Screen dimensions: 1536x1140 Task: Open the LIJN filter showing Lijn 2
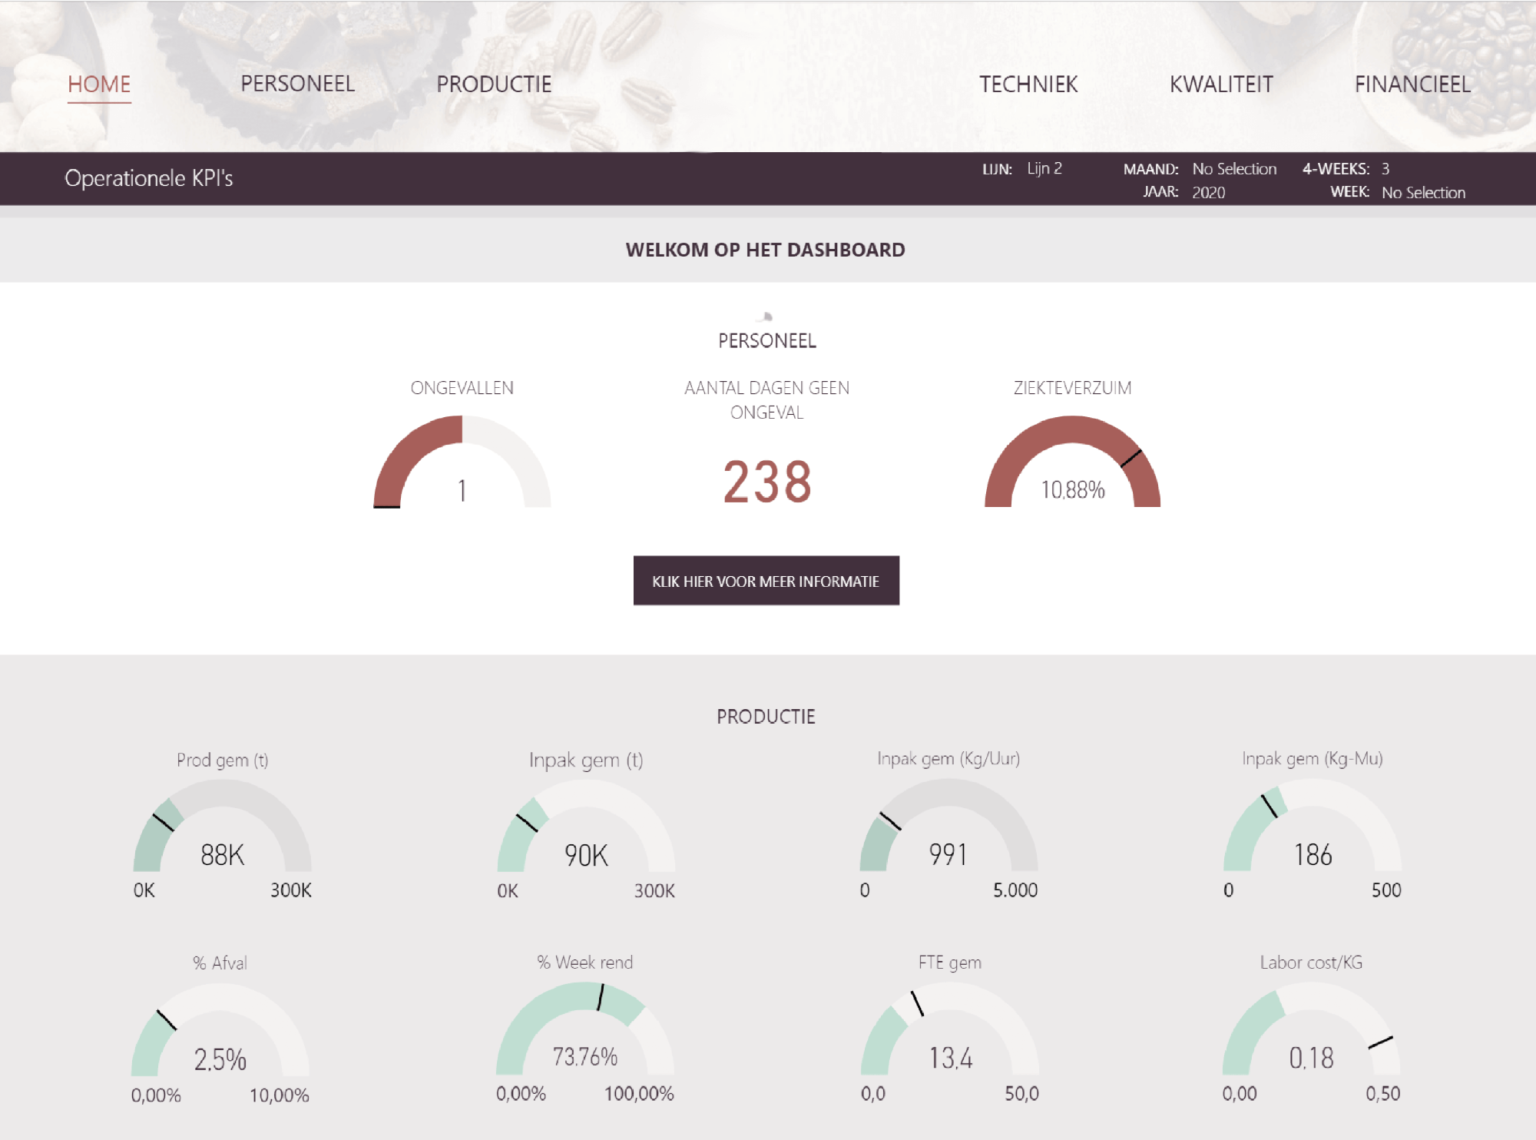point(1045,168)
